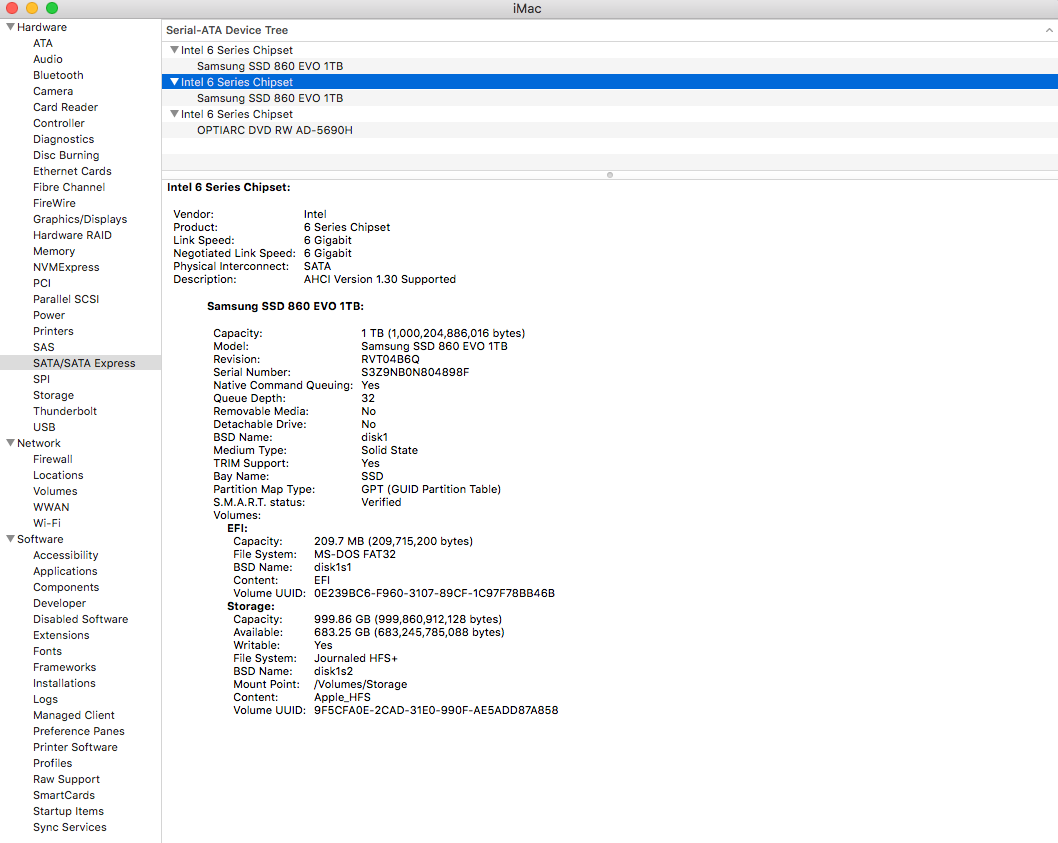Select FireWire in the sidebar
Image resolution: width=1058 pixels, height=843 pixels.
(x=54, y=203)
